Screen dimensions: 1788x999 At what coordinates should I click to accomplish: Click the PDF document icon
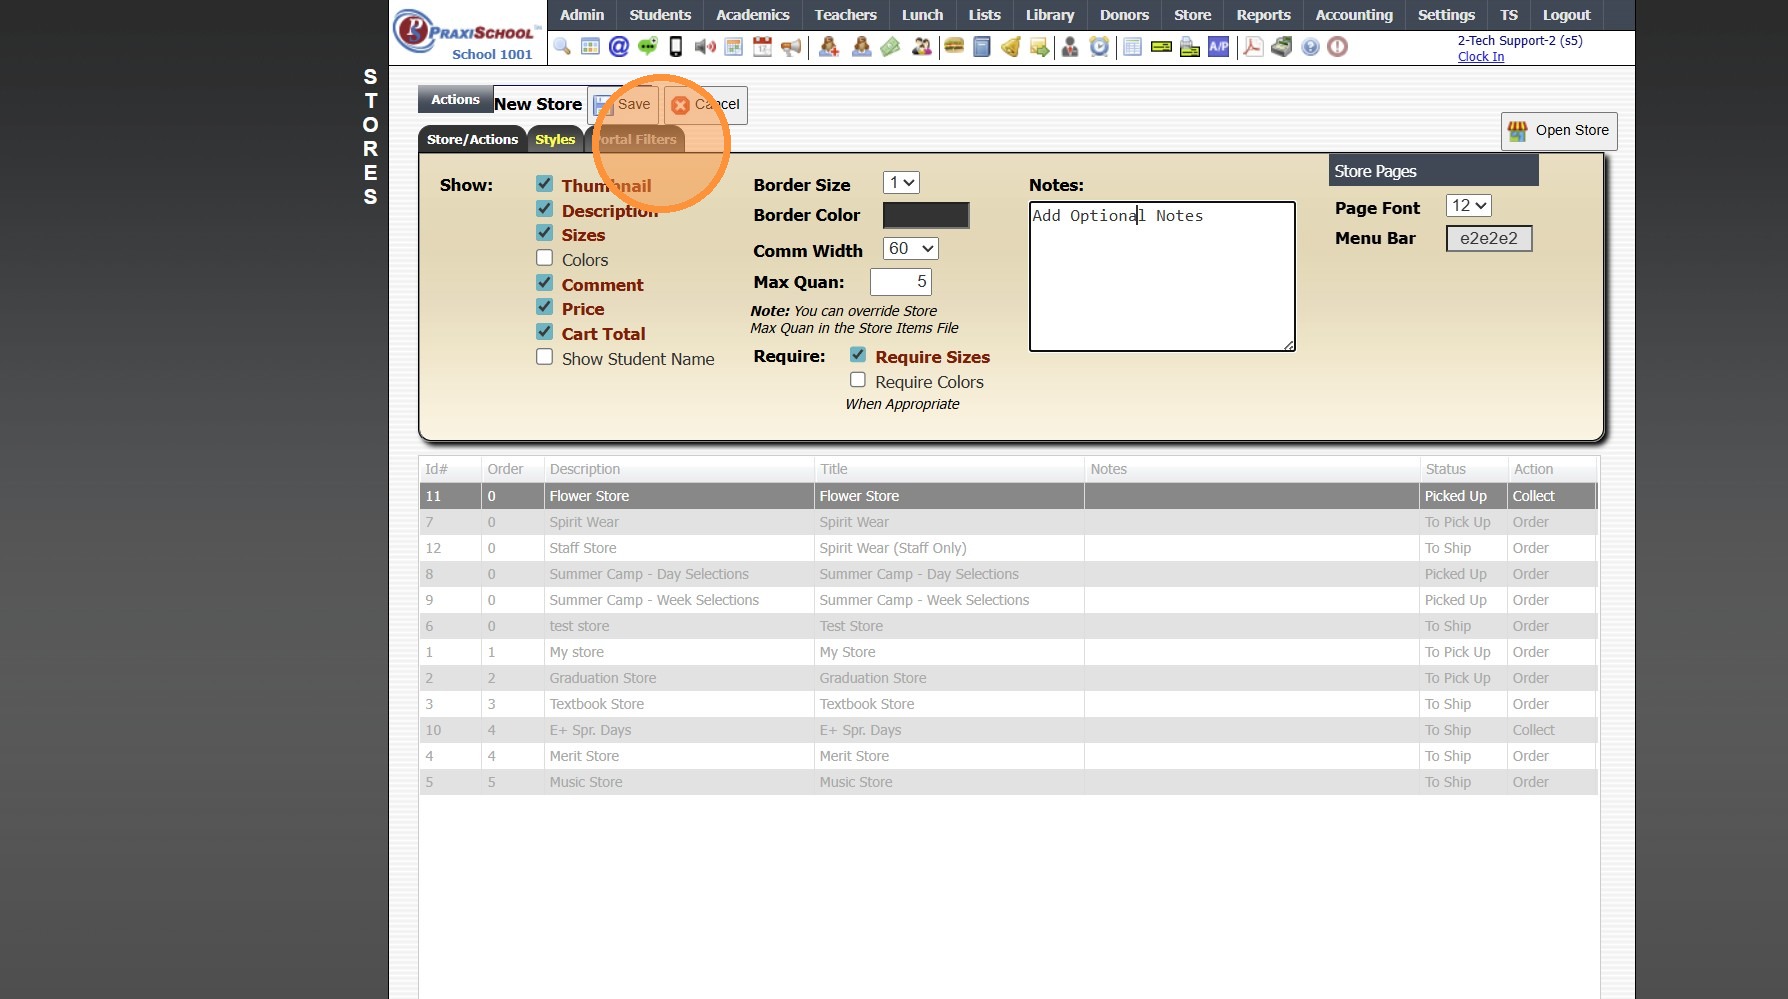pos(1253,46)
